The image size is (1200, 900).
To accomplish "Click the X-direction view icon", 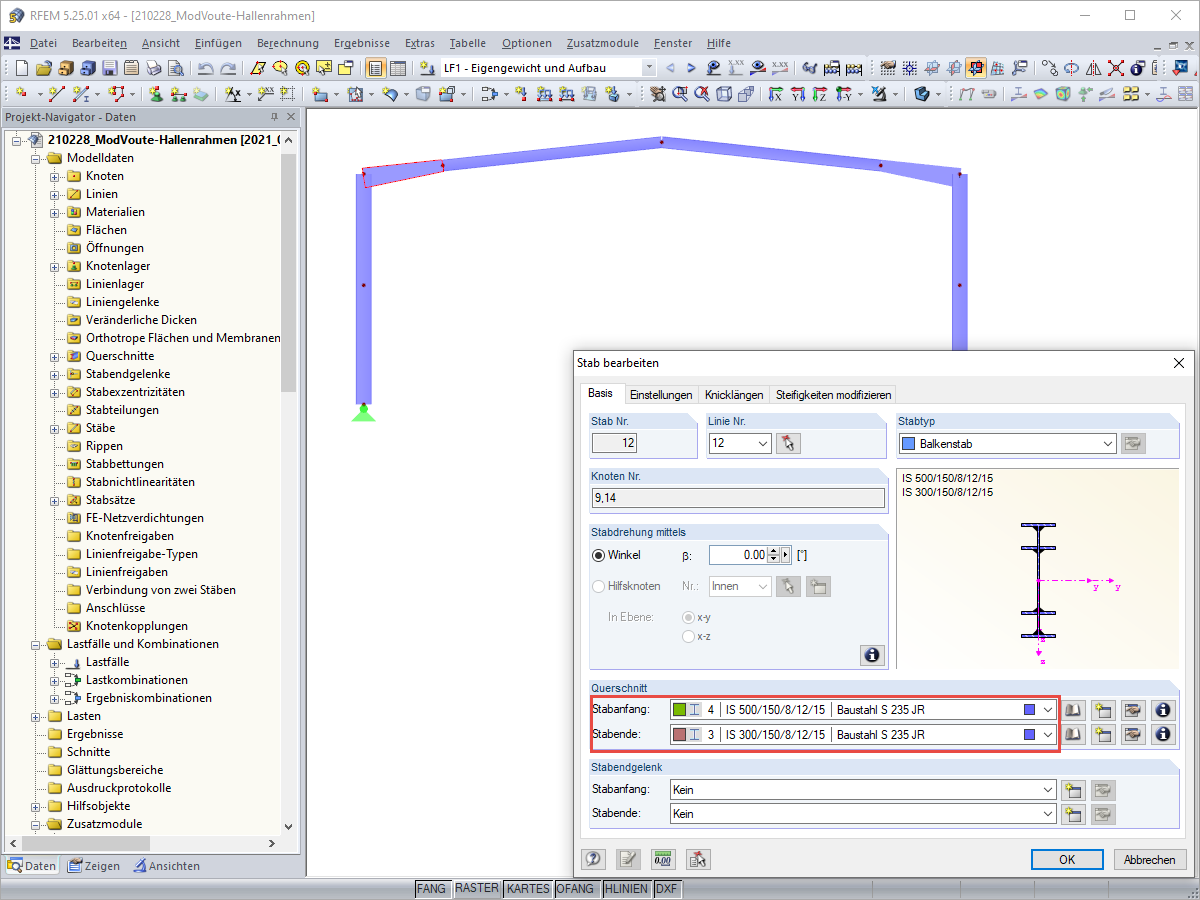I will pos(775,94).
